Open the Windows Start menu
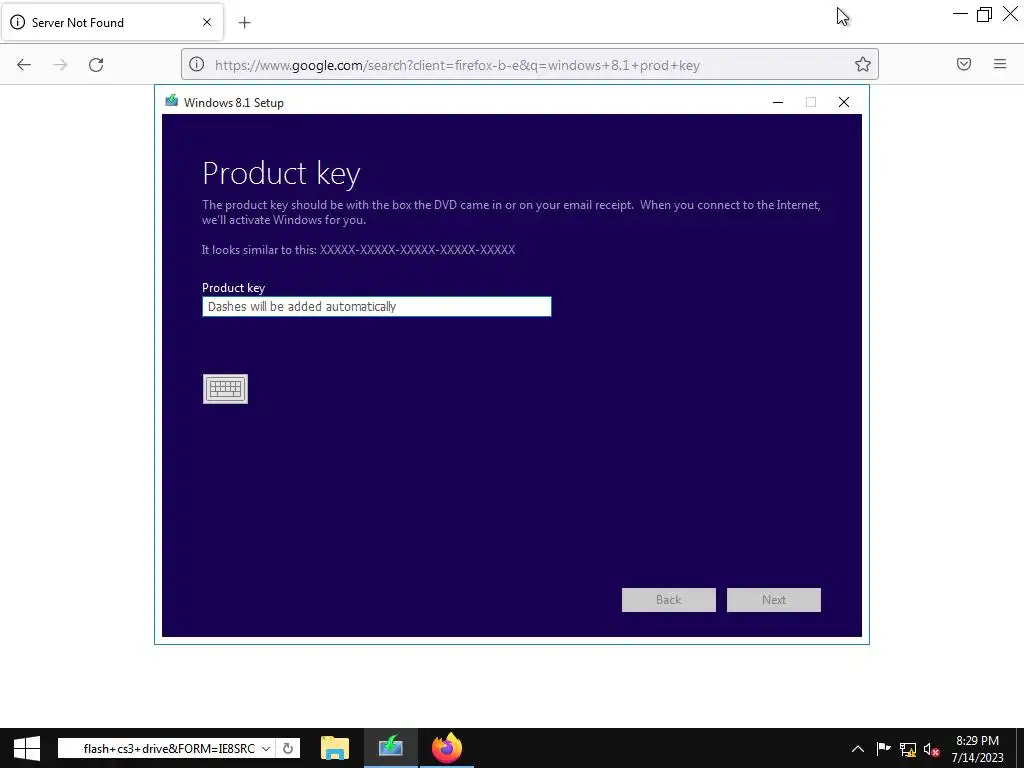Screen dimensions: 1024x768 click(27, 748)
